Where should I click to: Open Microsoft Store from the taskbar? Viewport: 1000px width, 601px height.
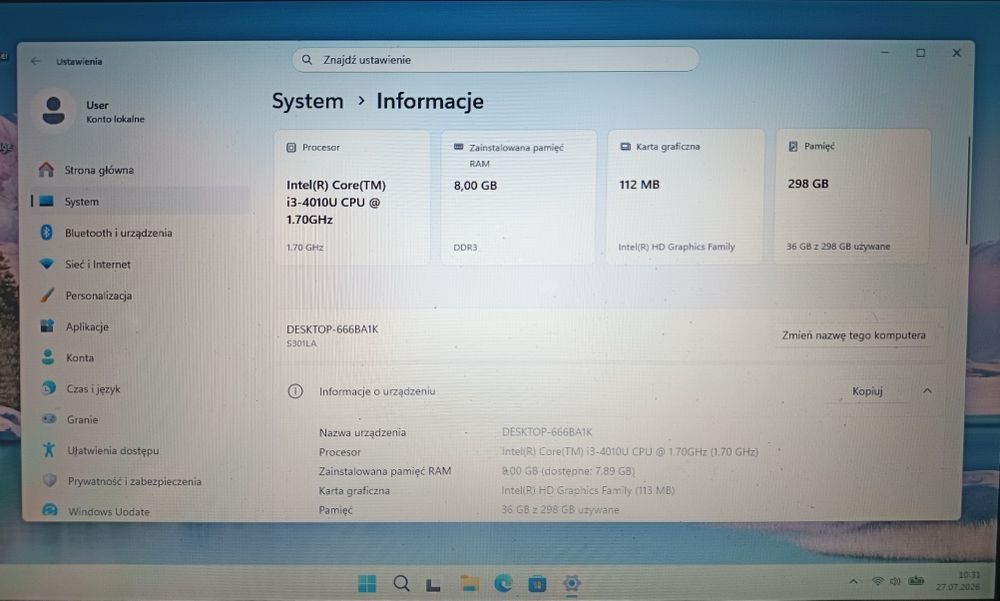point(537,583)
